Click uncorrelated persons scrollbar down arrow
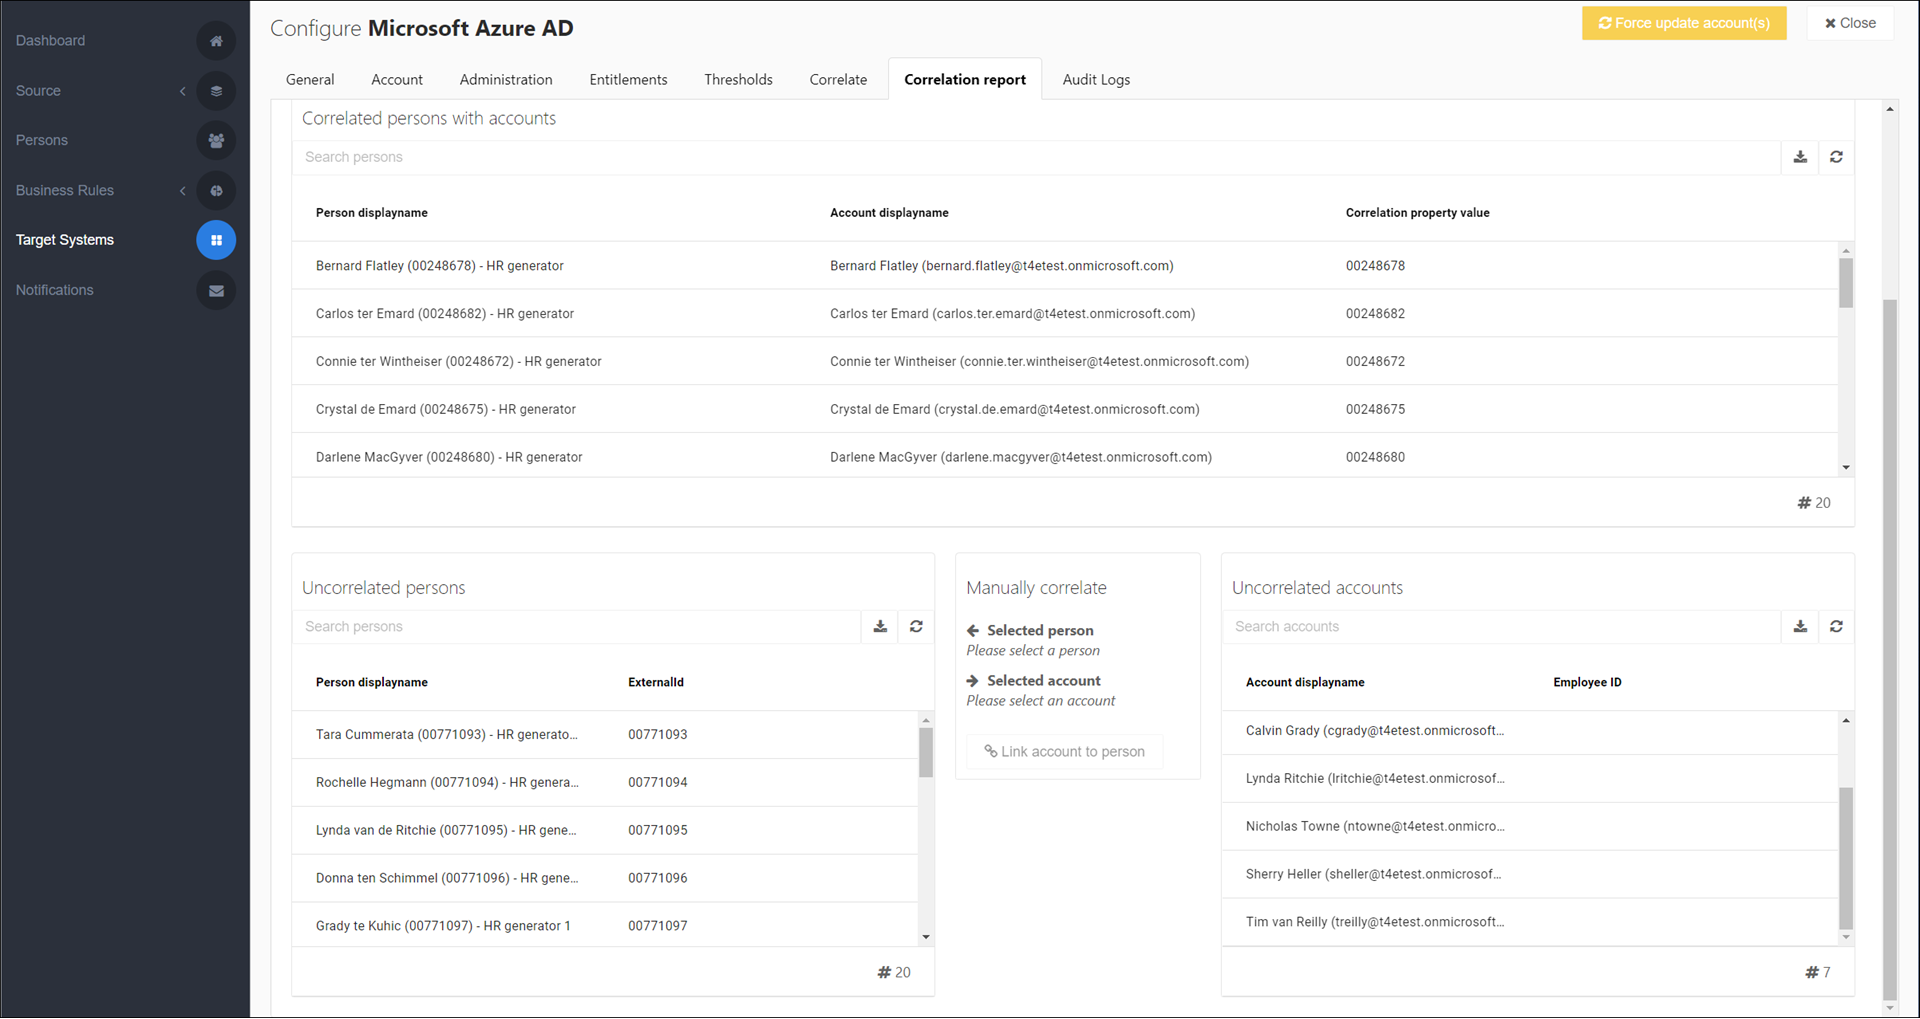The image size is (1920, 1019). coord(926,938)
